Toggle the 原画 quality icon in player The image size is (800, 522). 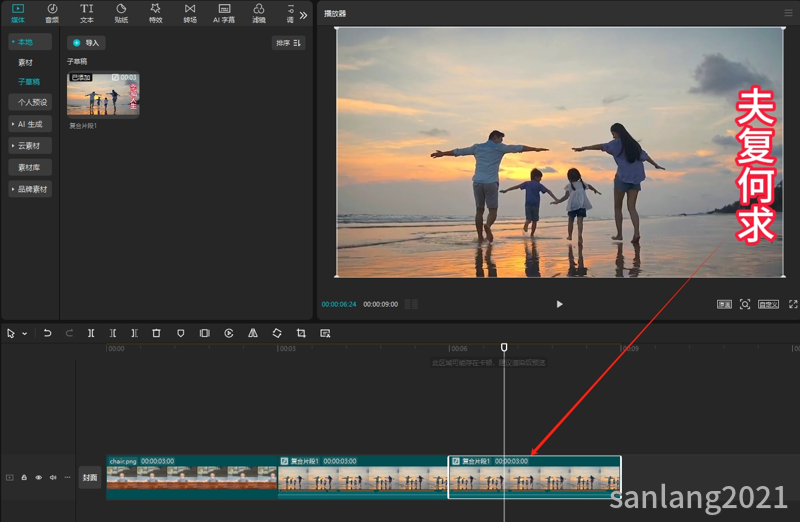(x=724, y=305)
